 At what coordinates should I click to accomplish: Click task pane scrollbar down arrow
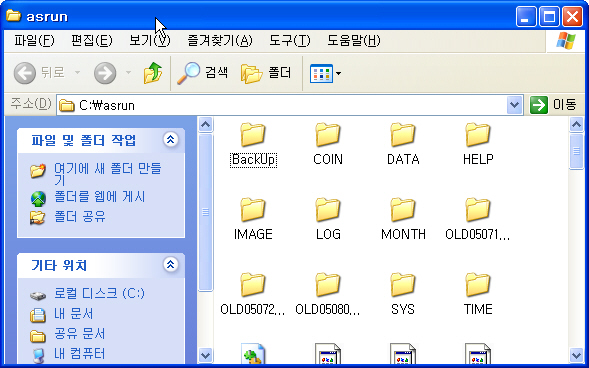(x=205, y=355)
